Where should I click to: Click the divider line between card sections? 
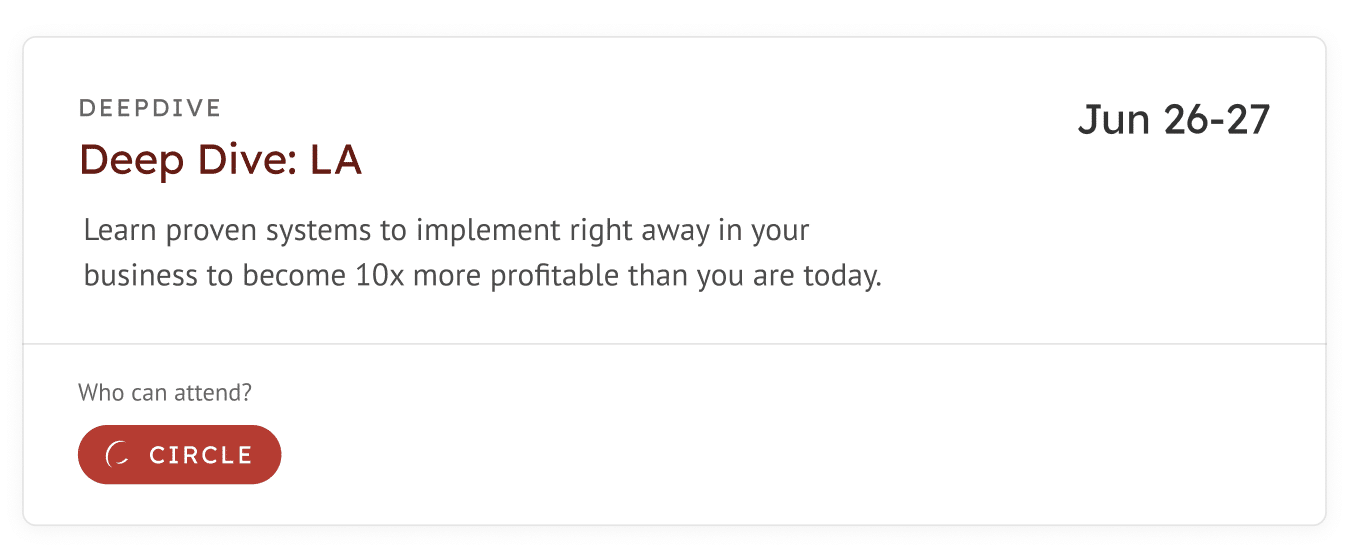point(675,344)
